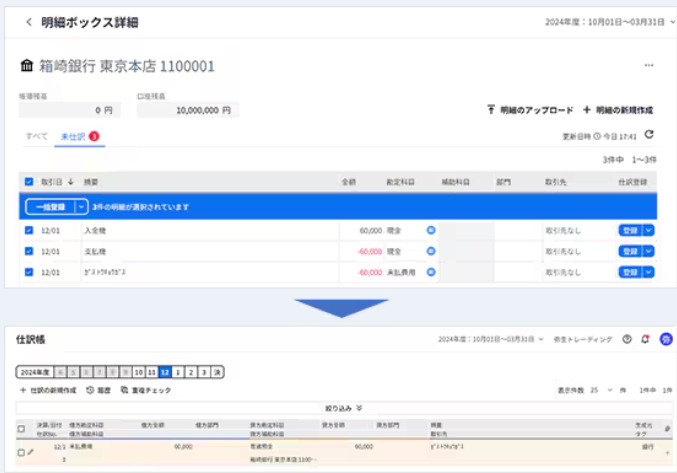677x473 pixels.
Task: Click the attachment clip column icon
Action: 667,429
